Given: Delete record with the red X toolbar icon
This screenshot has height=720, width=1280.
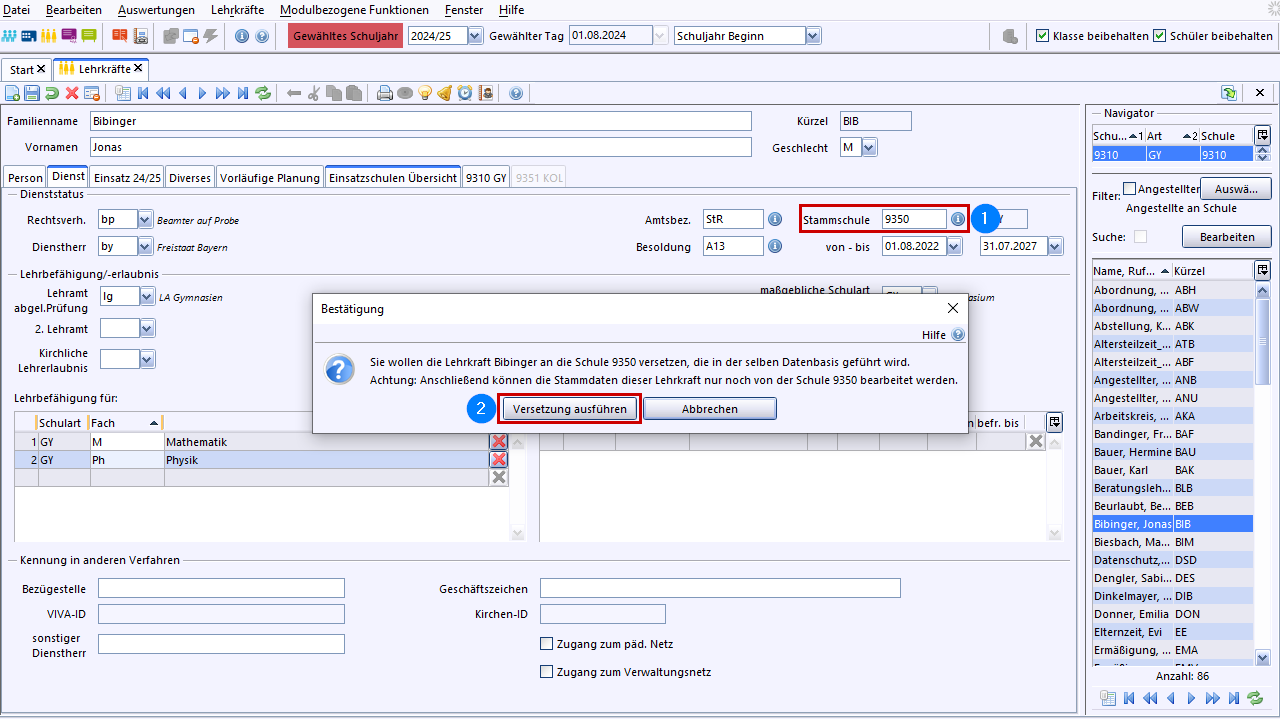Looking at the screenshot, I should coord(72,93).
